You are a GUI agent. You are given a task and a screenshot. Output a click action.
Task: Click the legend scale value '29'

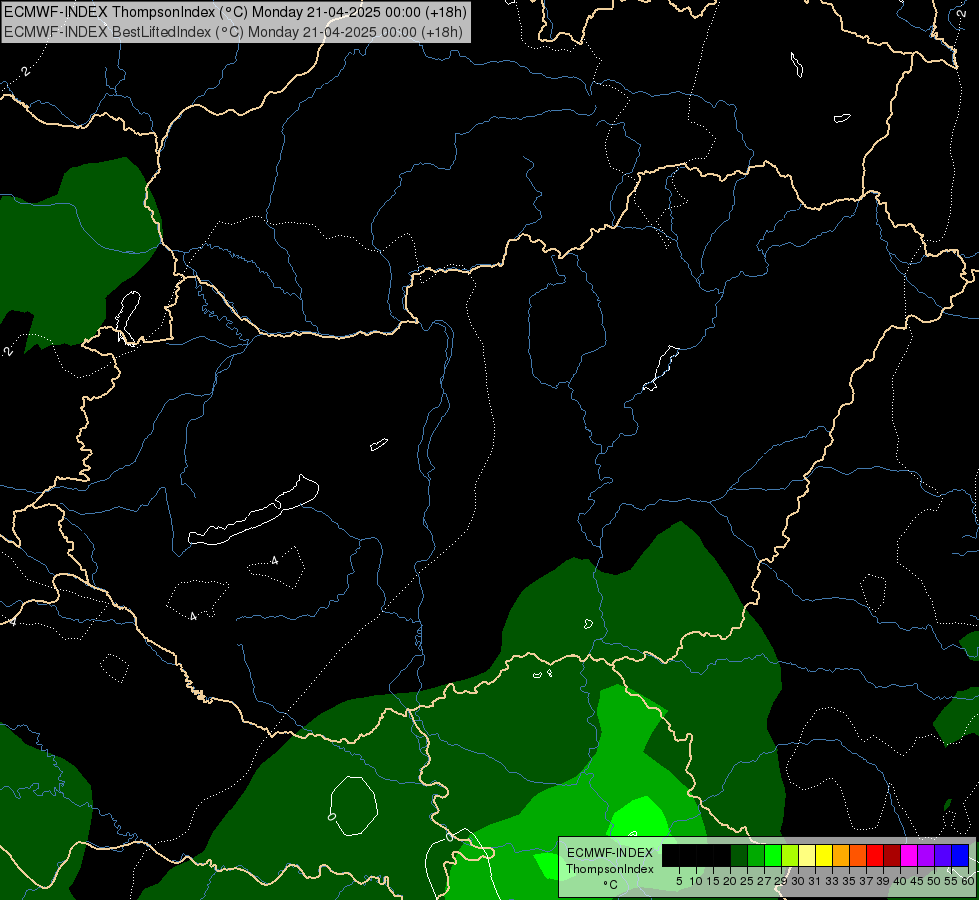pyautogui.click(x=781, y=881)
